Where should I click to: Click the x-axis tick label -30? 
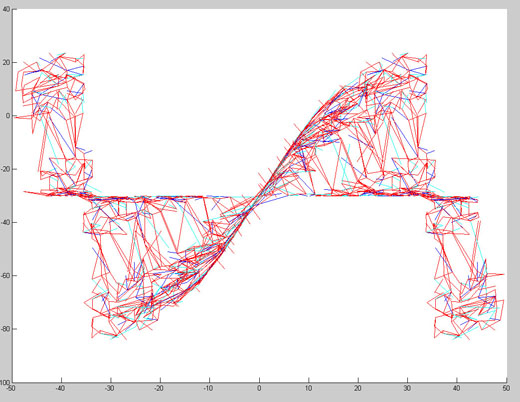tap(109, 388)
